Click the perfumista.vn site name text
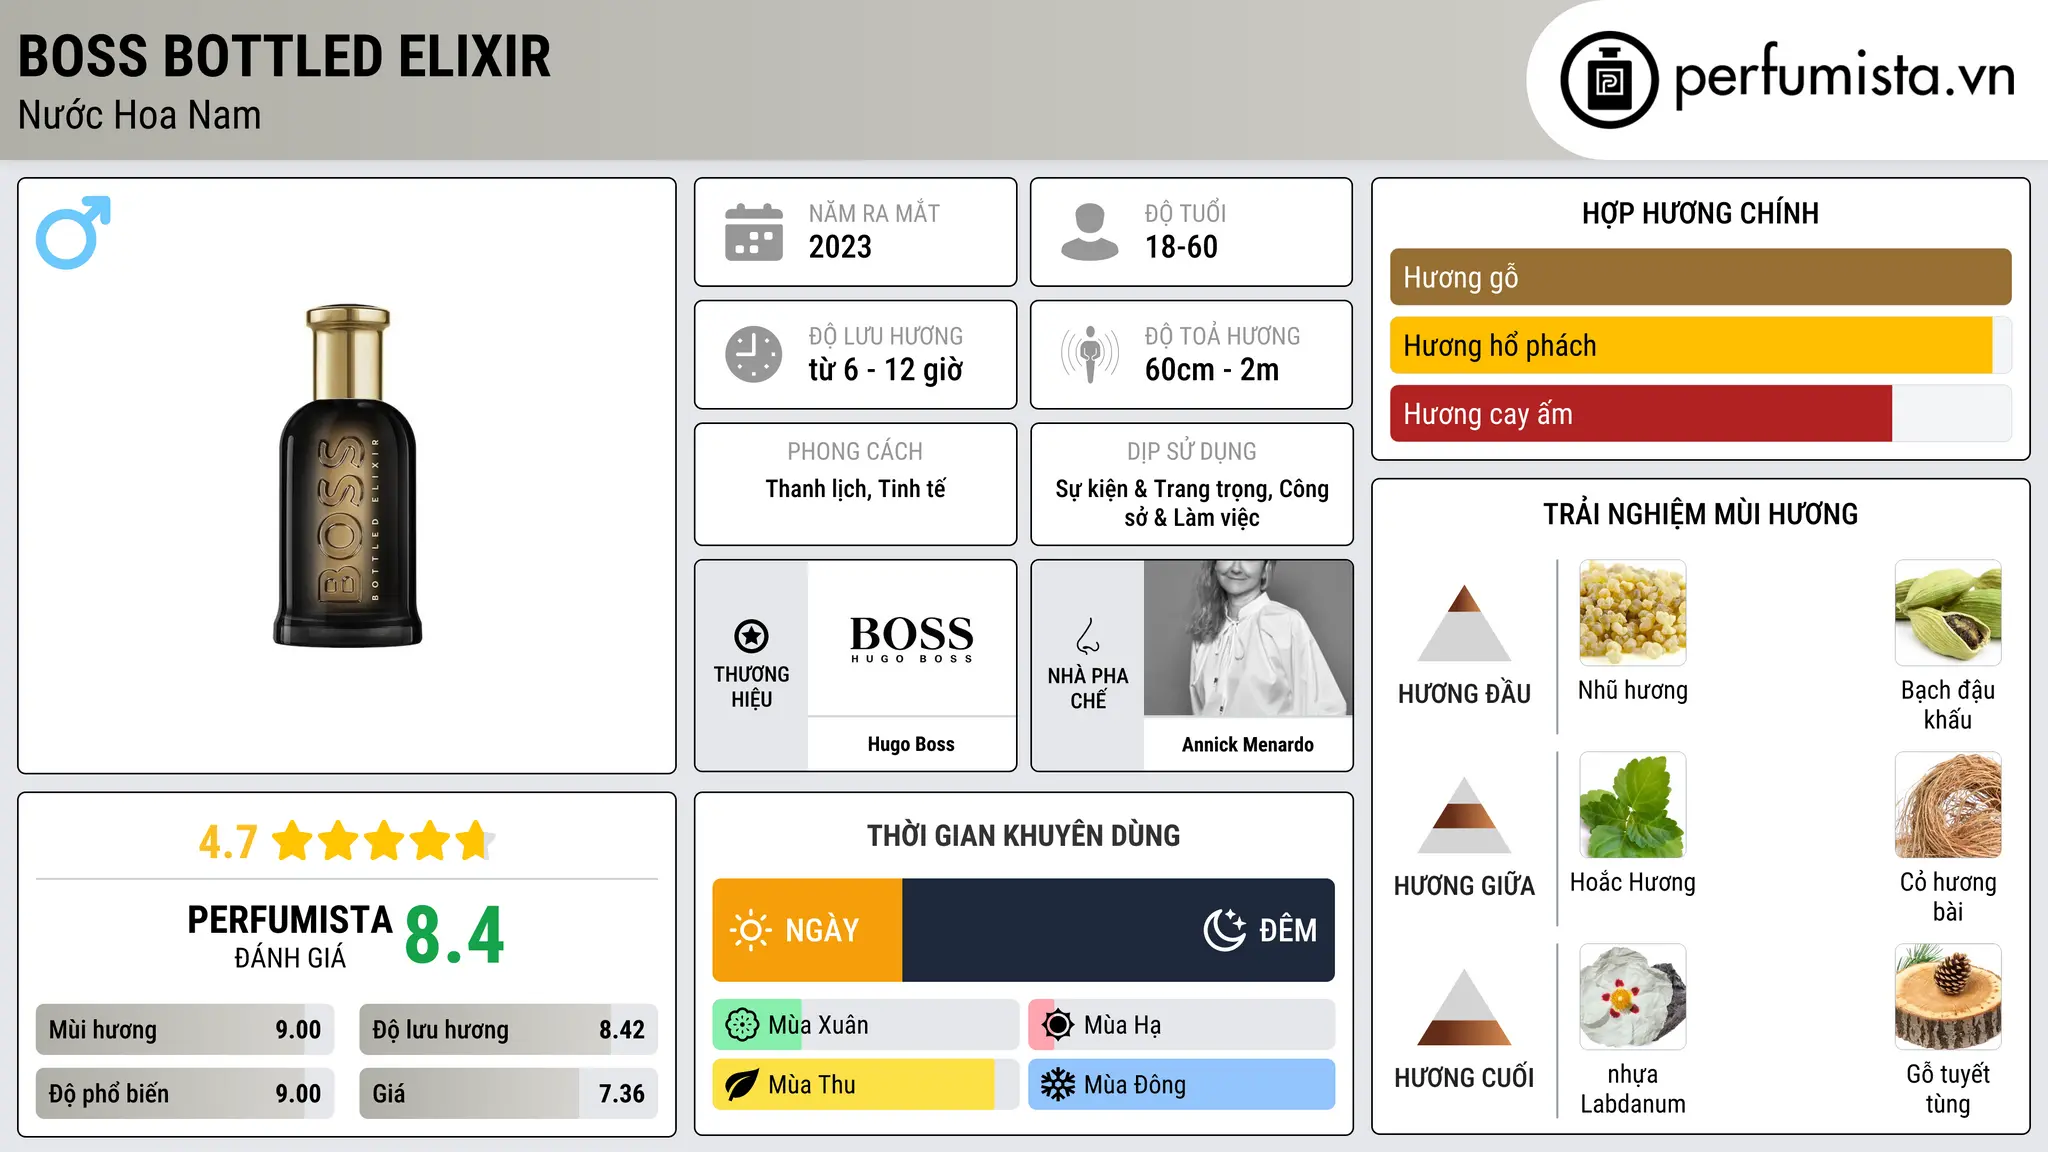 coord(1844,76)
